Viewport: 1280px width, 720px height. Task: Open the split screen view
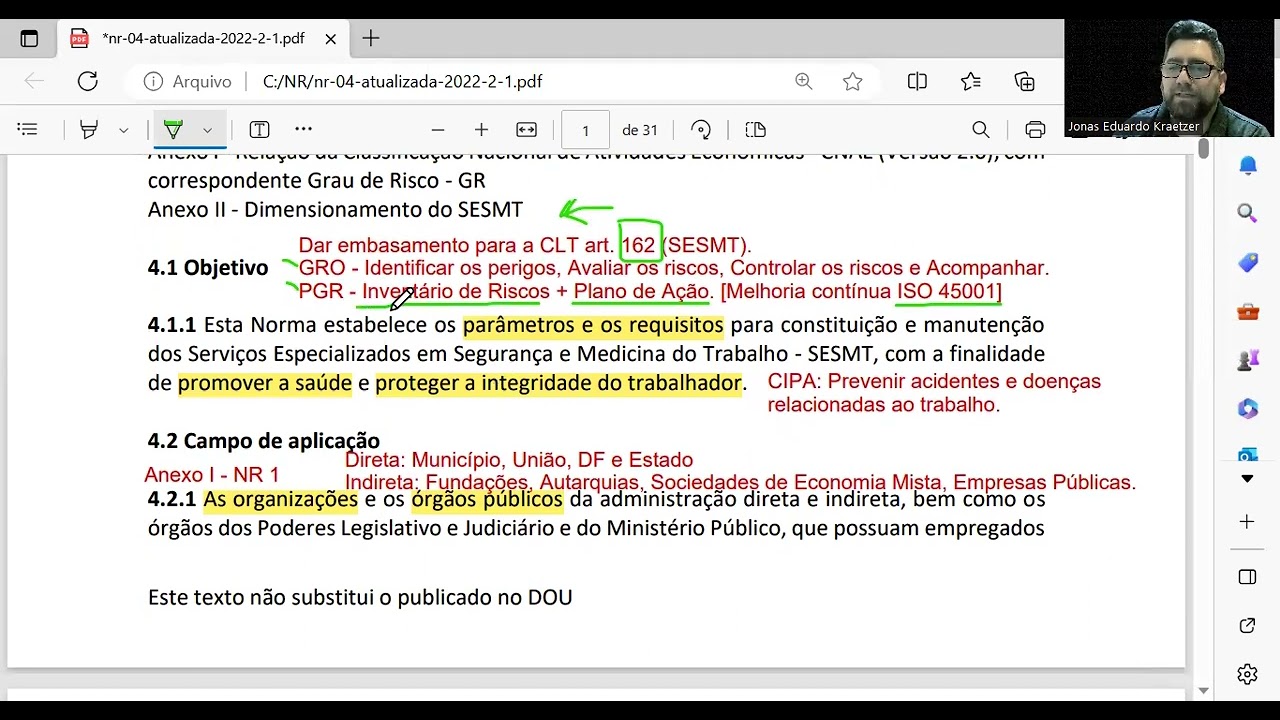(x=917, y=82)
